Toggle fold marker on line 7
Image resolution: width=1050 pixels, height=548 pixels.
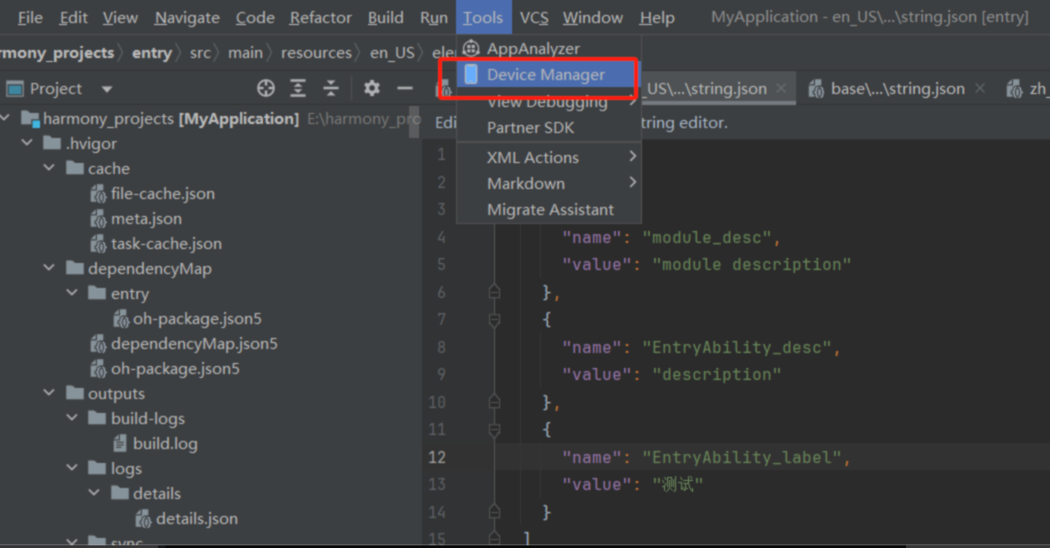pos(494,320)
